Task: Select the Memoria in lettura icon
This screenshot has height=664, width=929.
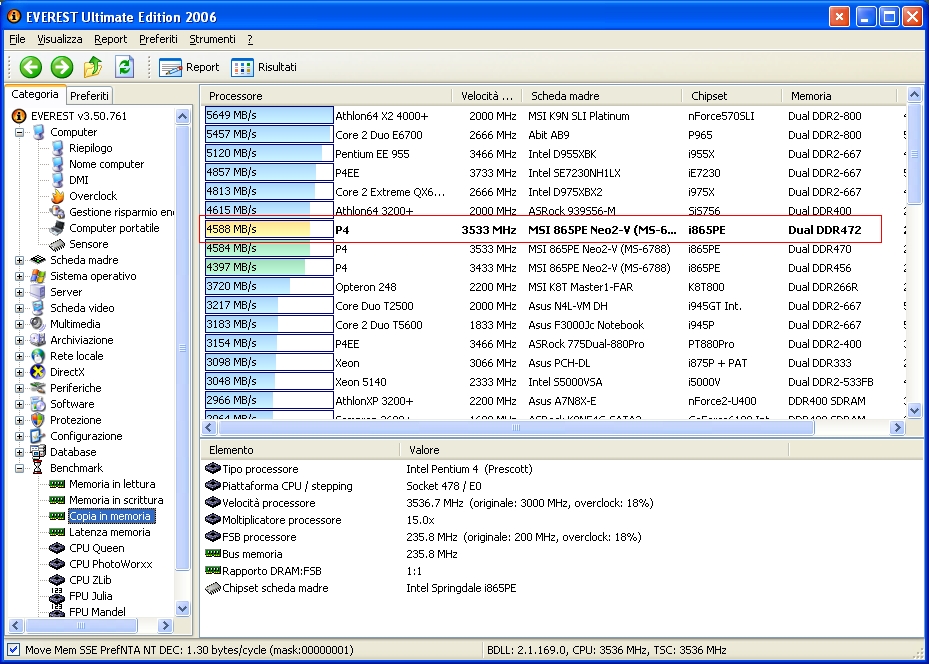Action: [57, 484]
